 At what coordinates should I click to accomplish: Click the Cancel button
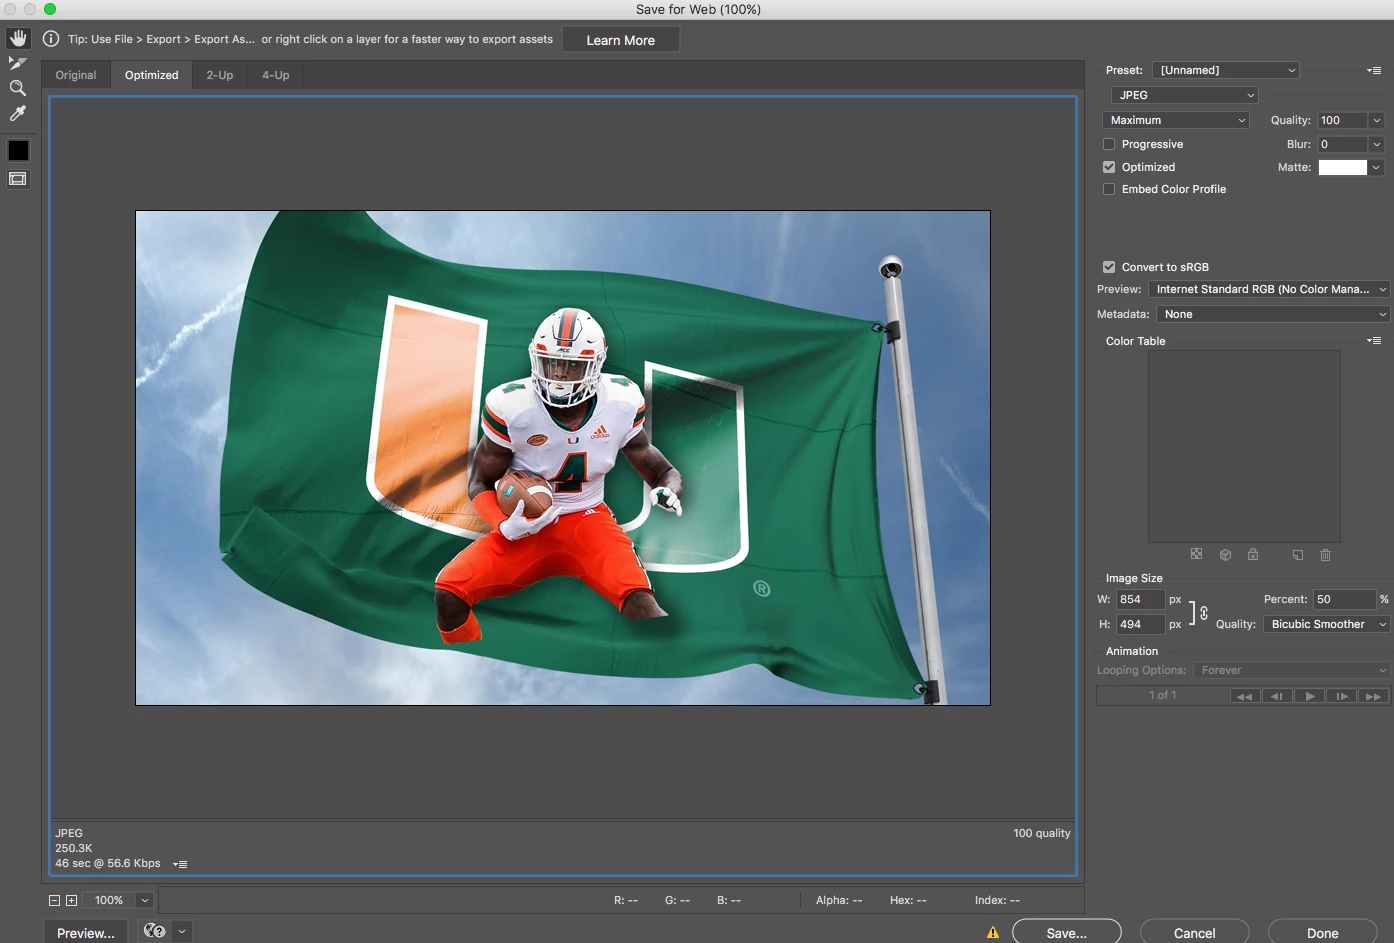pos(1195,932)
